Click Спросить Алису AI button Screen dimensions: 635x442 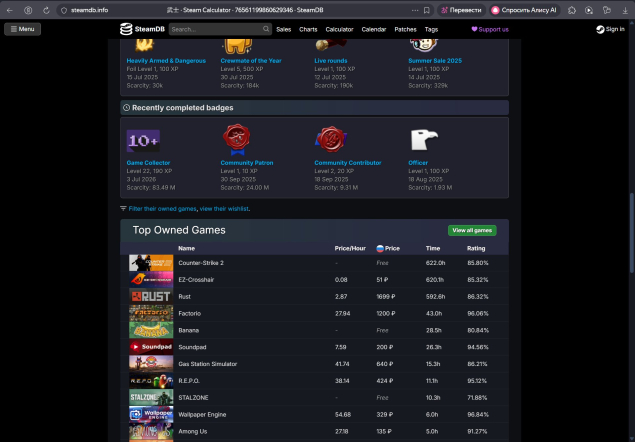(524, 10)
